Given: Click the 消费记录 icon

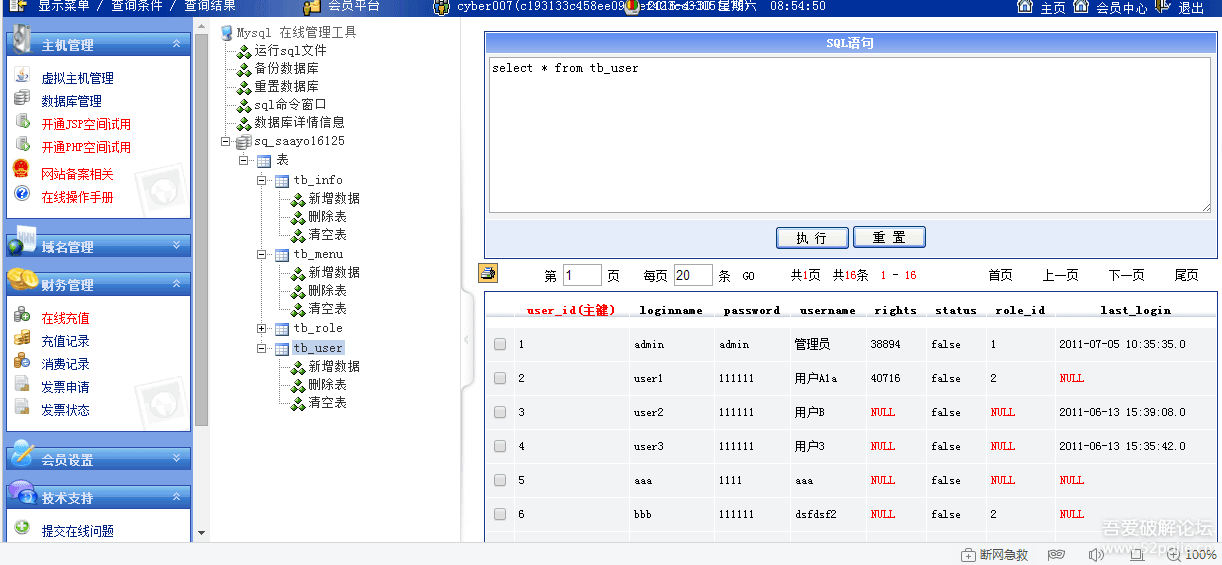Looking at the screenshot, I should pyautogui.click(x=22, y=362).
